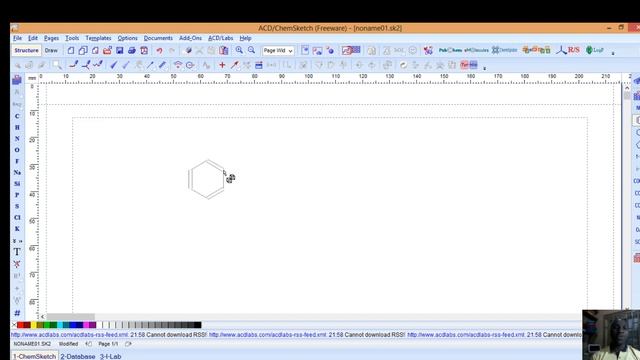Click the Open file folder icon
This screenshot has height=360, width=640.
click(x=107, y=51)
